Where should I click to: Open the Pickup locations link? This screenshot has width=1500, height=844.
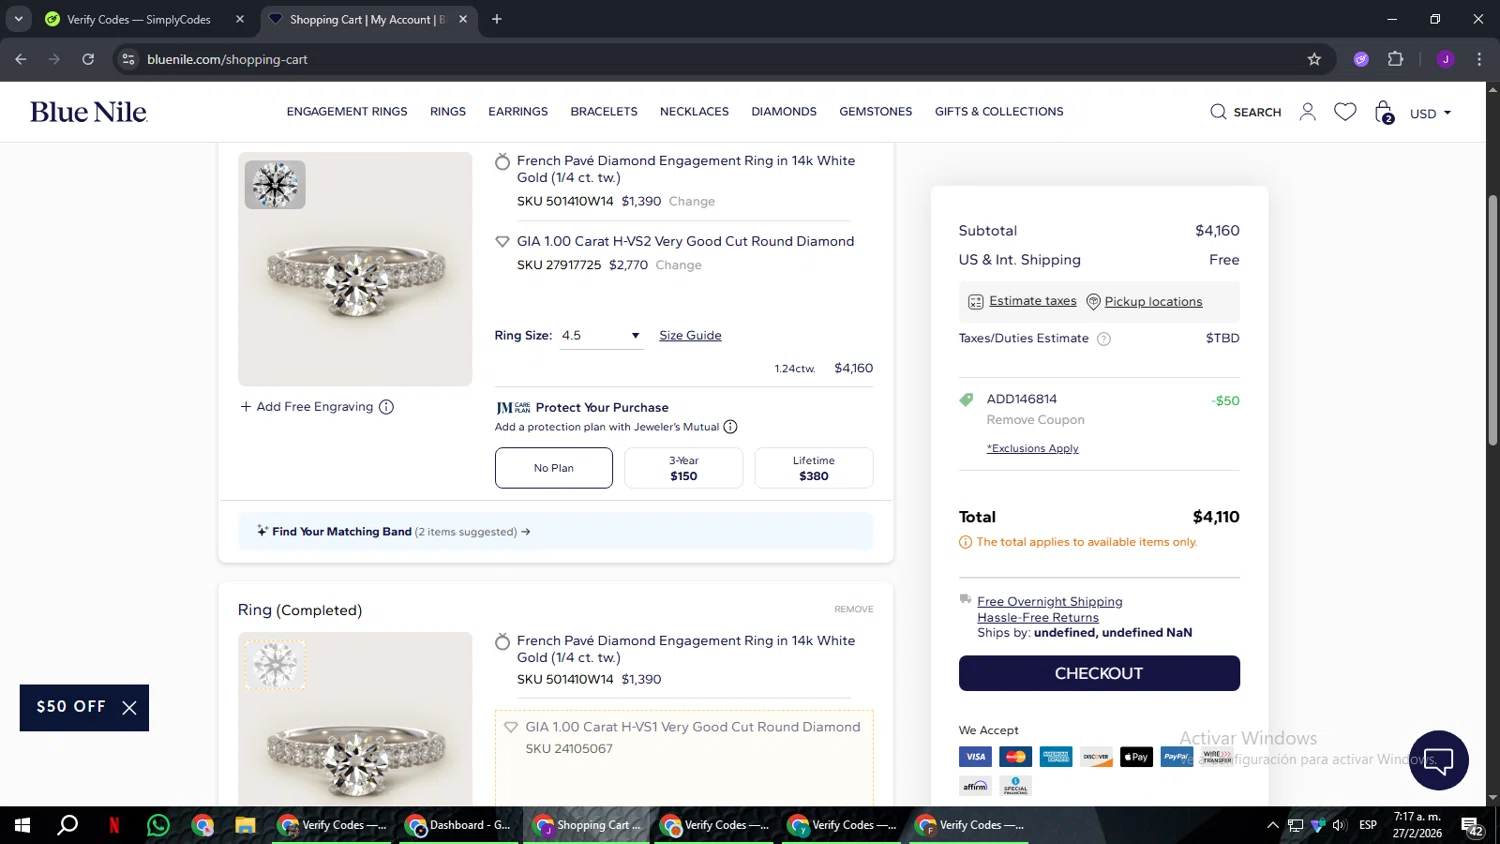pyautogui.click(x=1153, y=302)
